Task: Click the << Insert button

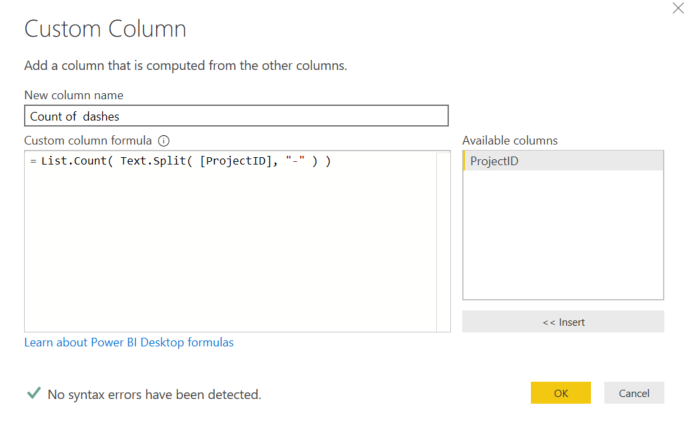Action: click(563, 322)
